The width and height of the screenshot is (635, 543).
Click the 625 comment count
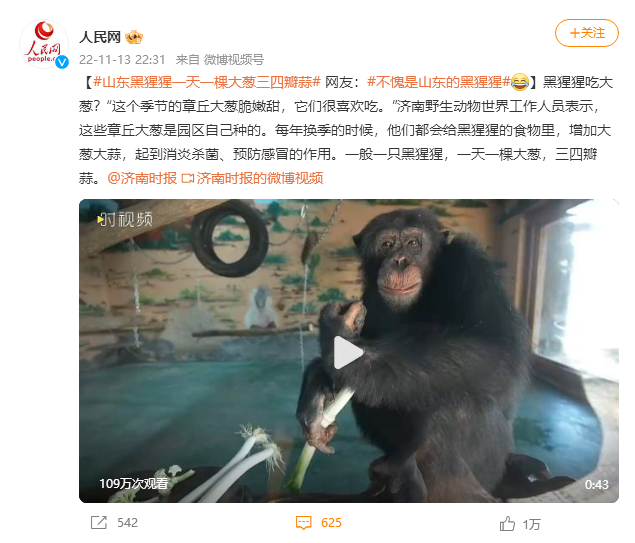[331, 523]
